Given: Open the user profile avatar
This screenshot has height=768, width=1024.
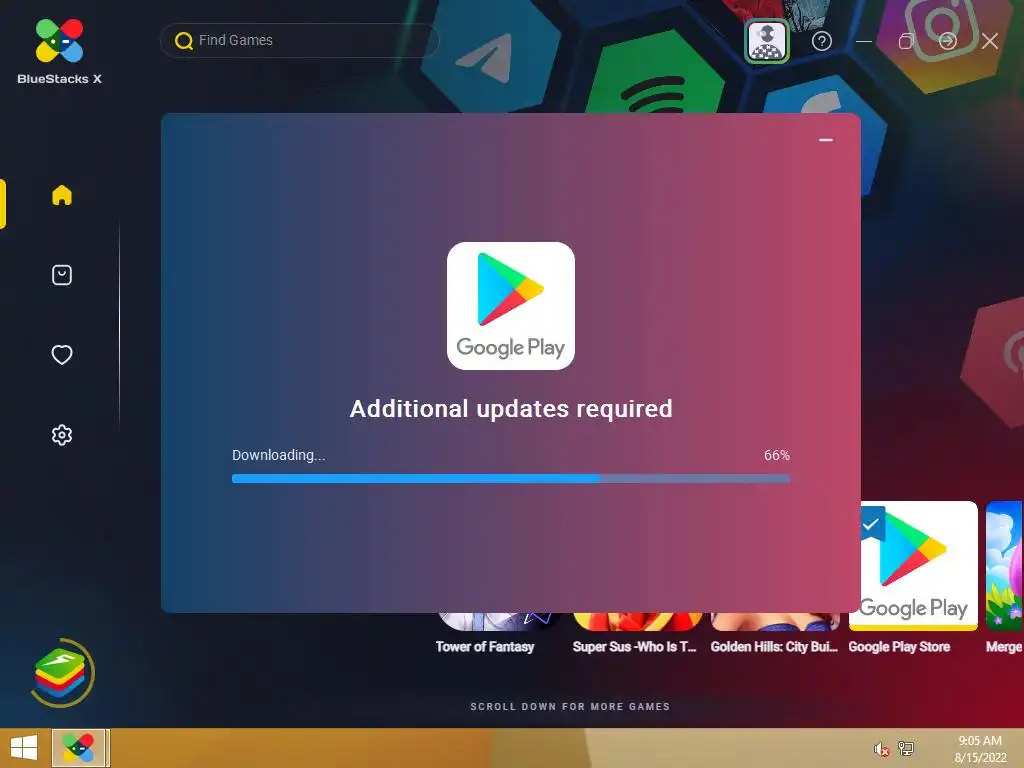Looking at the screenshot, I should click(x=767, y=41).
